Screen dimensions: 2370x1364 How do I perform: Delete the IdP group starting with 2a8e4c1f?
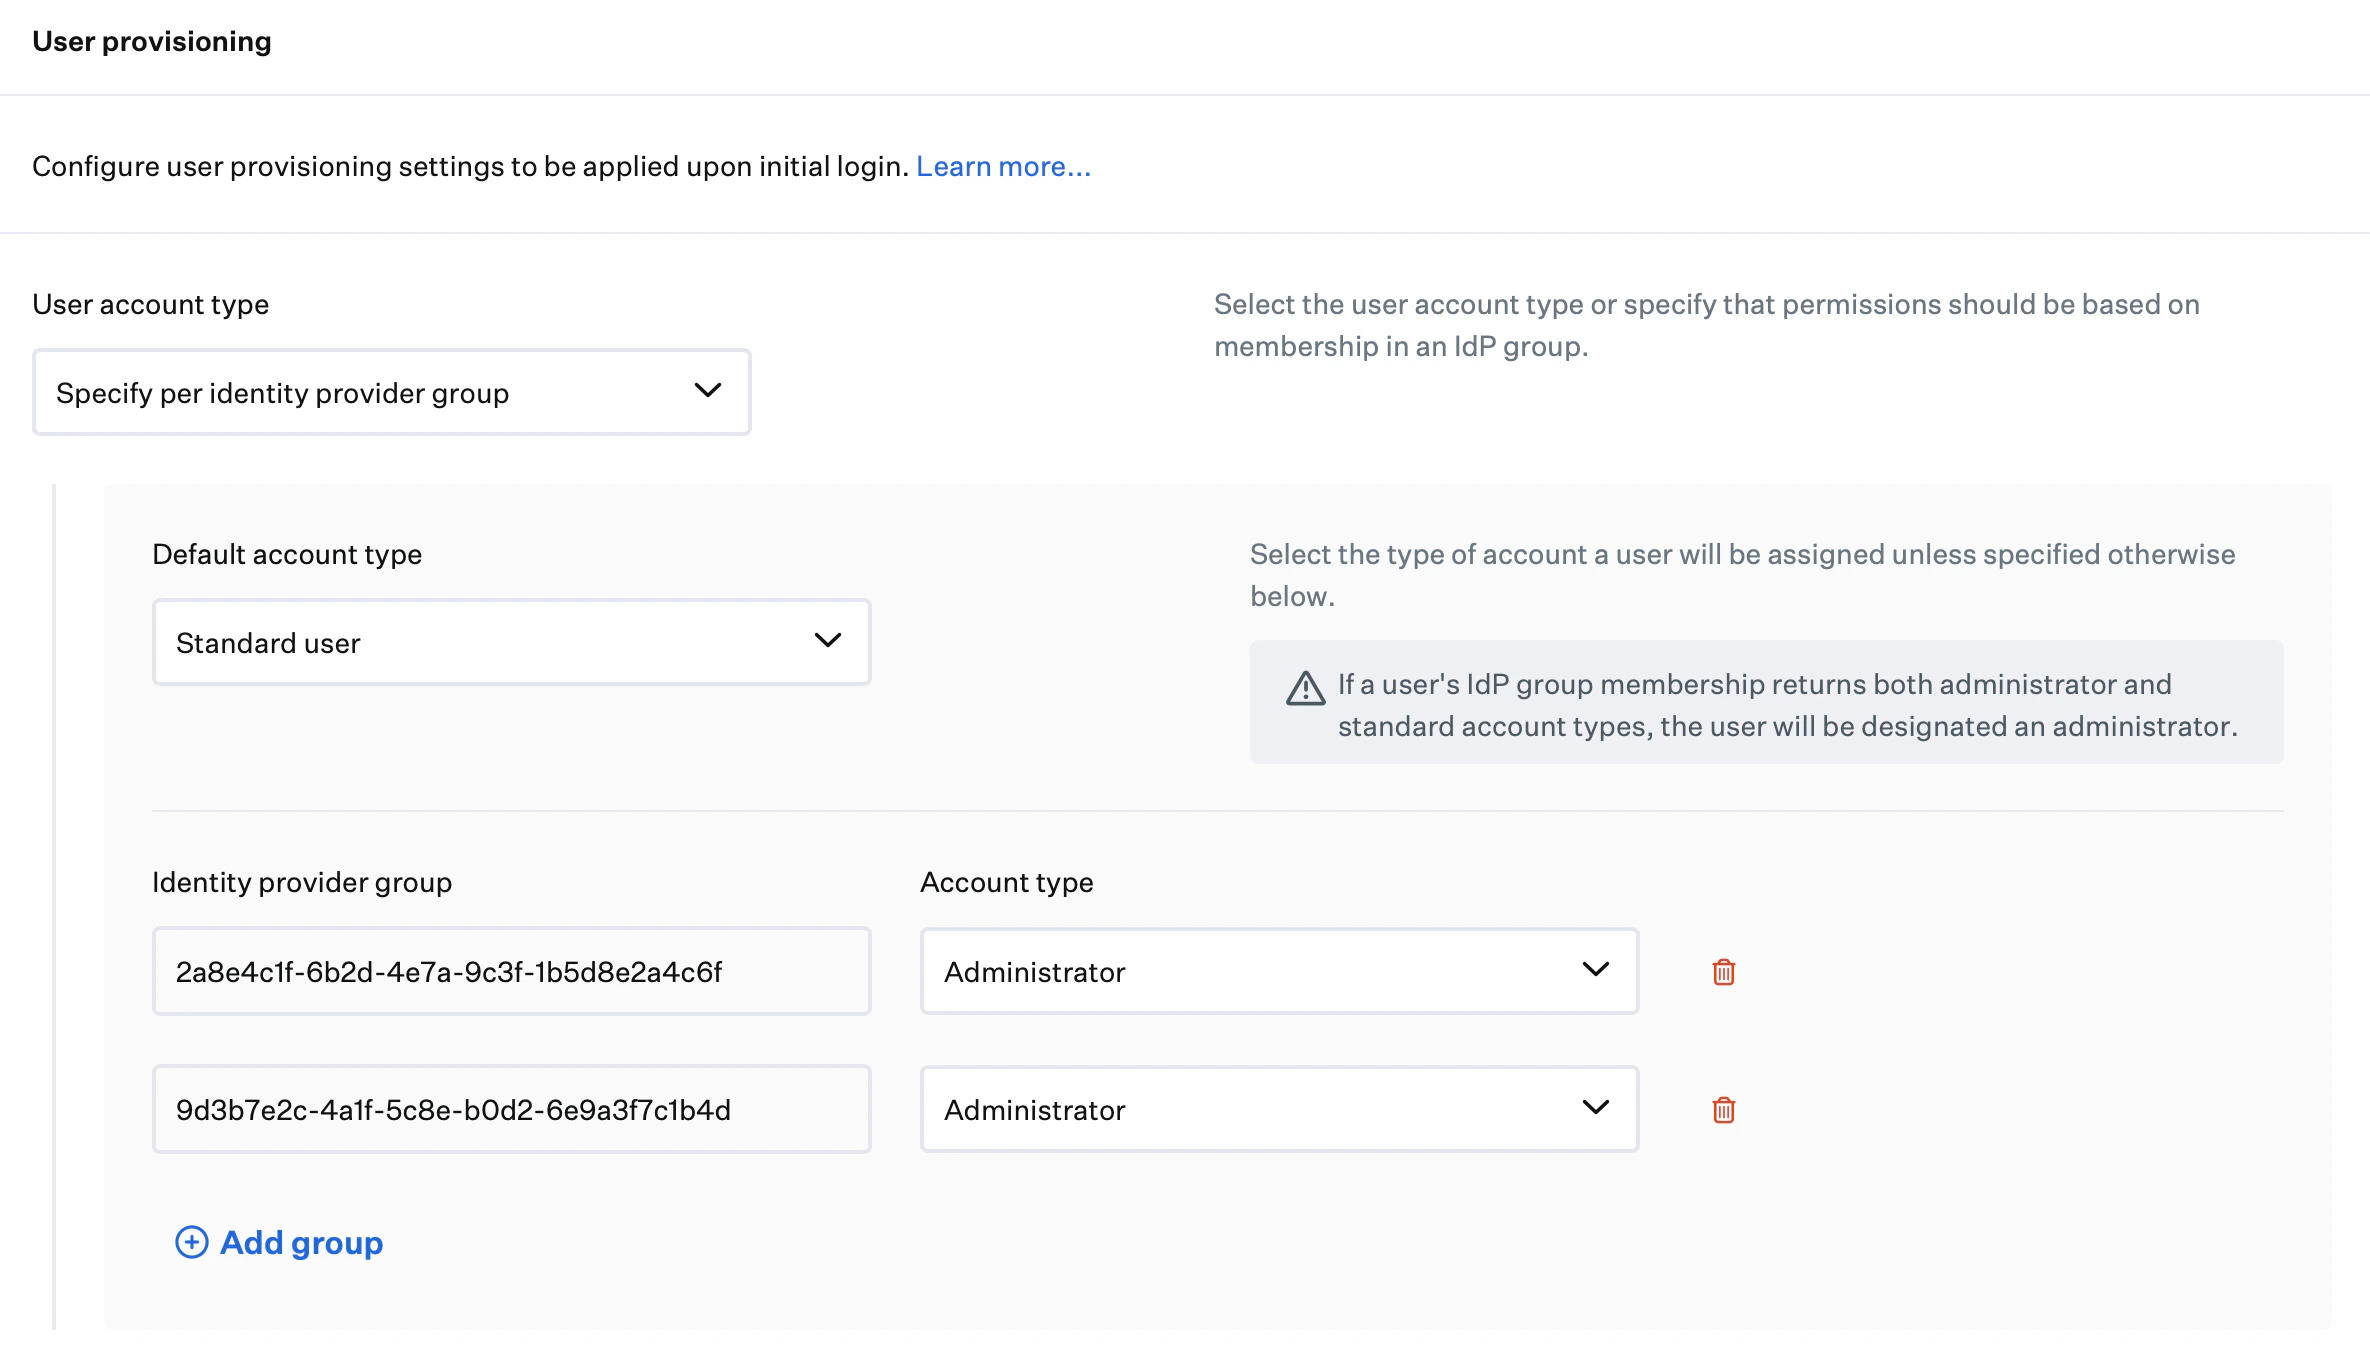[1723, 971]
